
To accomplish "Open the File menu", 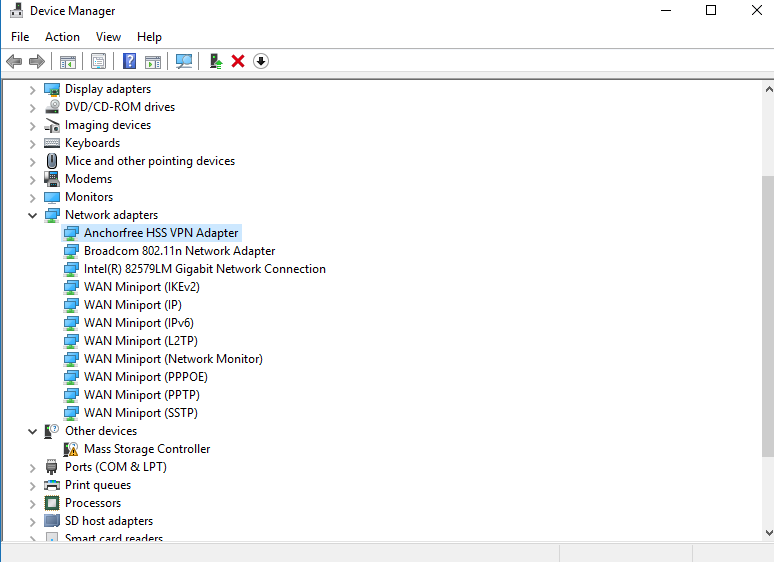I will pyautogui.click(x=20, y=37).
